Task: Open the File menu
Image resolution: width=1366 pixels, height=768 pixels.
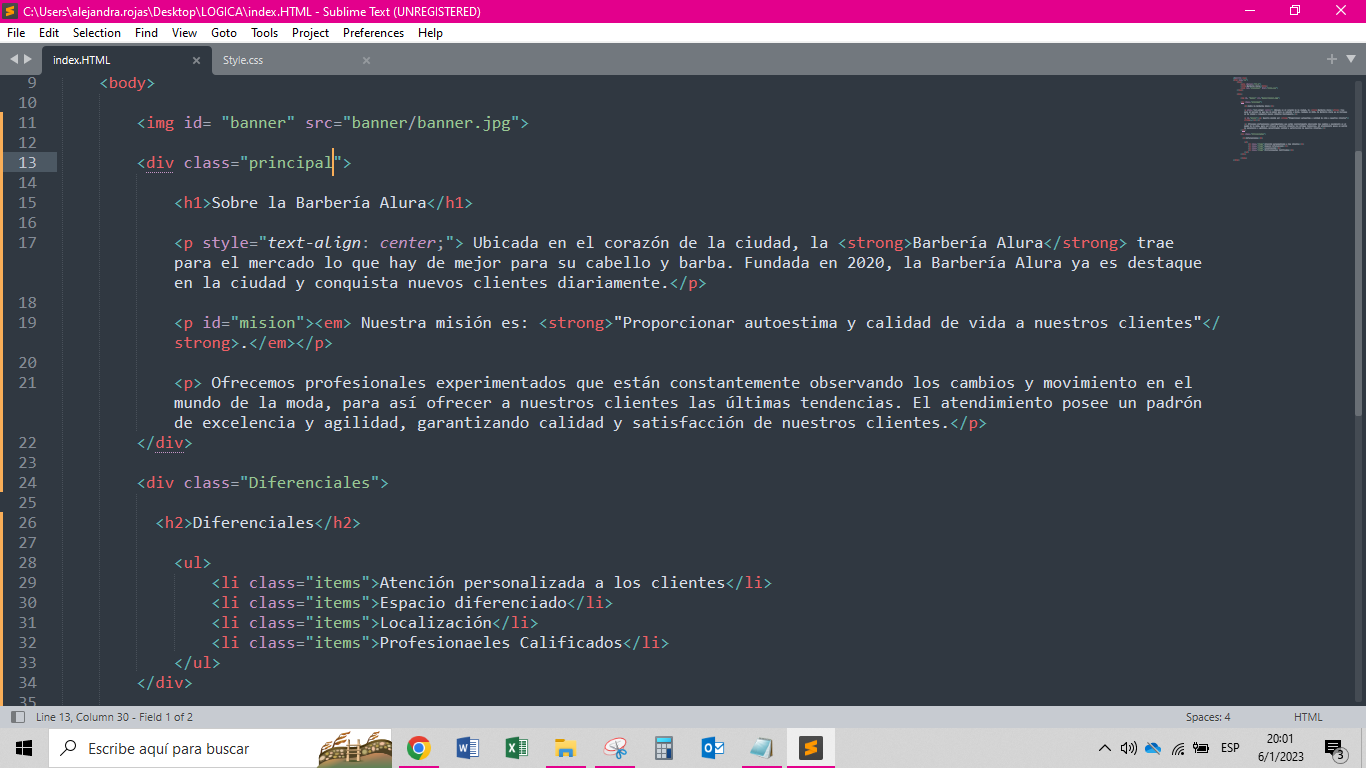Action: click(16, 33)
